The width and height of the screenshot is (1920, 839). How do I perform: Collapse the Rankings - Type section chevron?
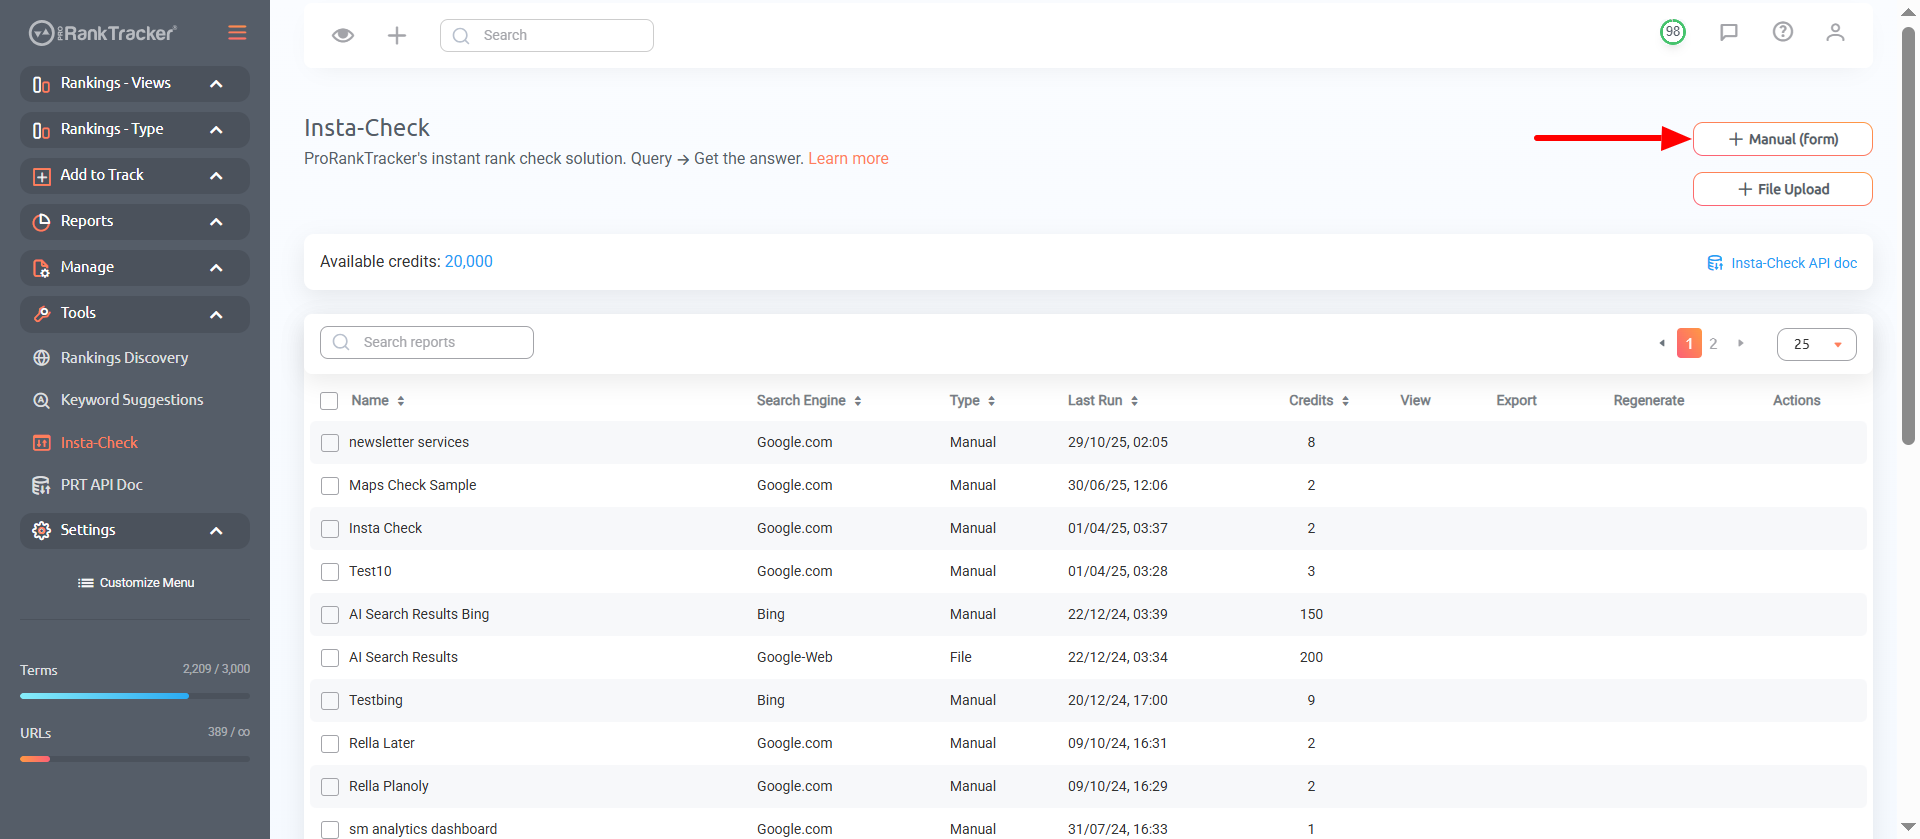pyautogui.click(x=216, y=130)
